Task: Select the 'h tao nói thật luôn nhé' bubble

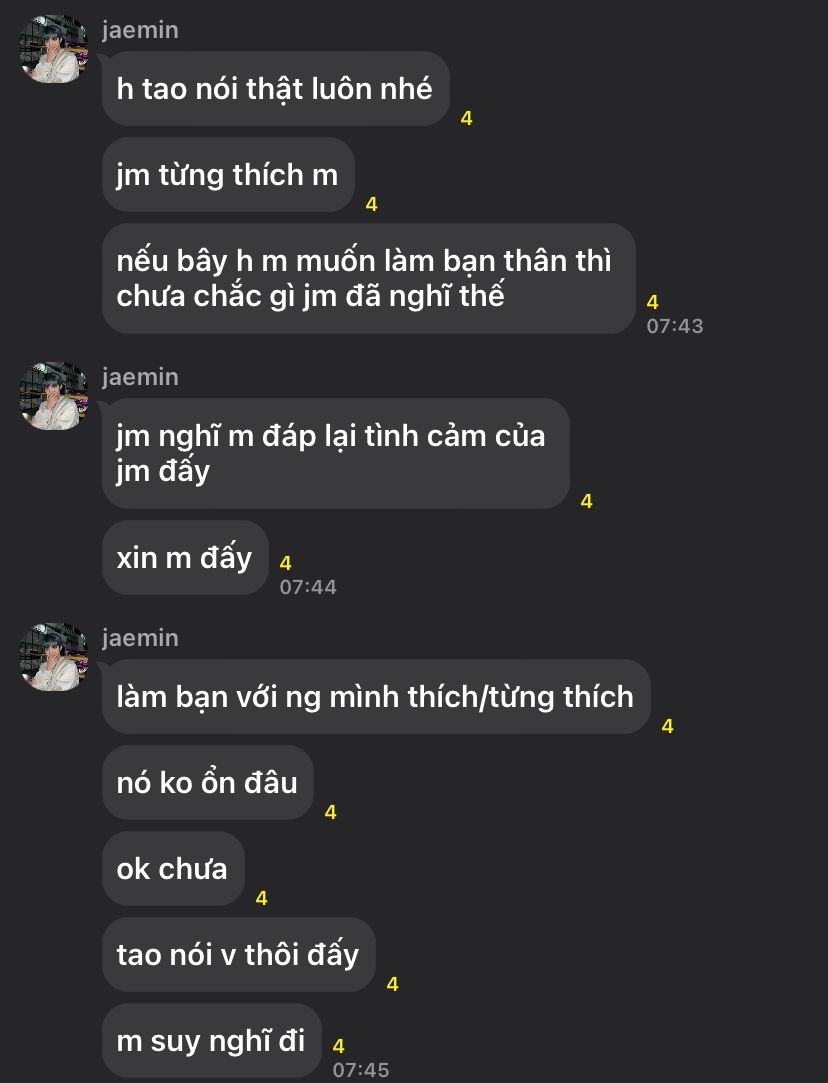Action: tap(276, 89)
